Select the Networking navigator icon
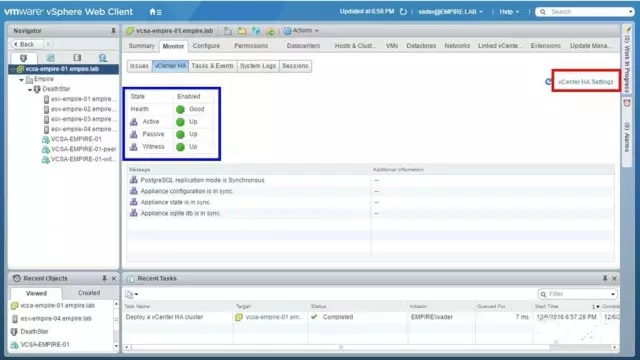 tap(103, 58)
